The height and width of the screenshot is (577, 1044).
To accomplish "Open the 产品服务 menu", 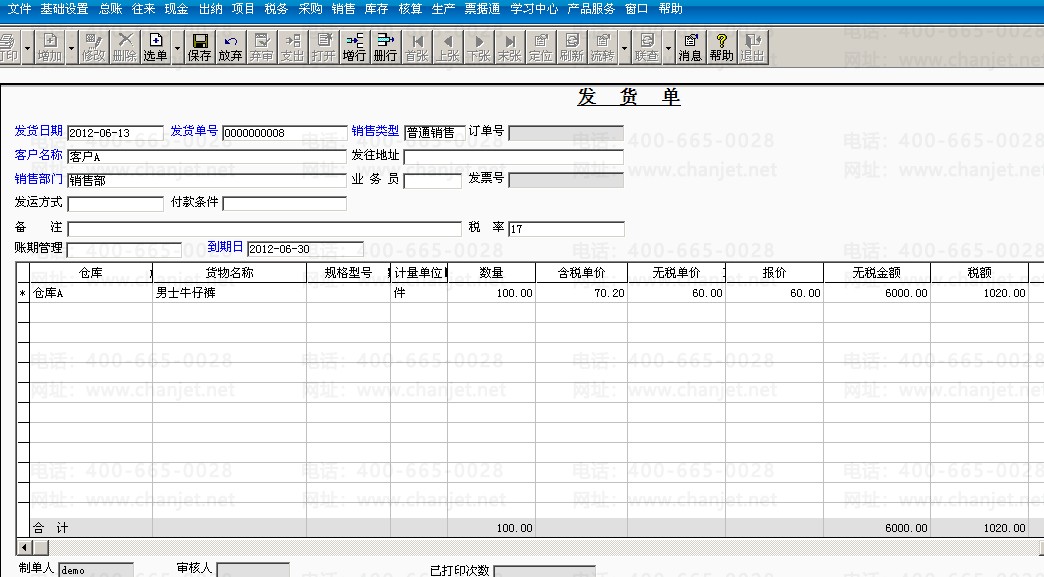I will [x=591, y=9].
